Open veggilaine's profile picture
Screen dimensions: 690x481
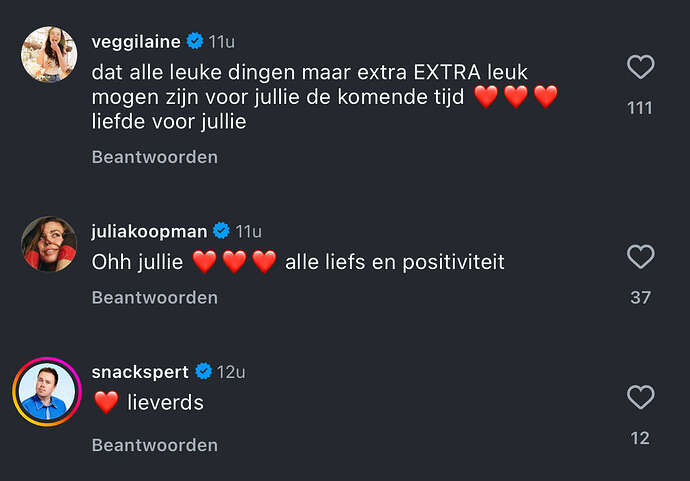pyautogui.click(x=49, y=54)
